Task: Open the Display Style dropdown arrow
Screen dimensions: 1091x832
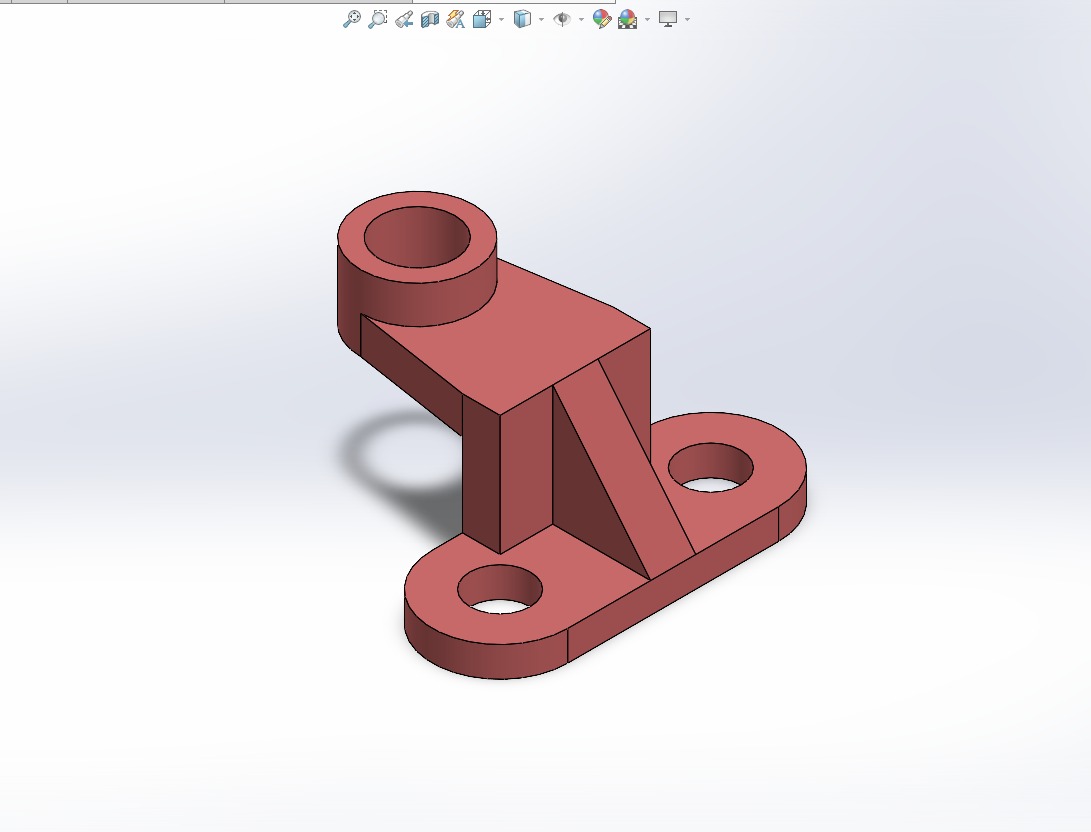Action: click(541, 19)
